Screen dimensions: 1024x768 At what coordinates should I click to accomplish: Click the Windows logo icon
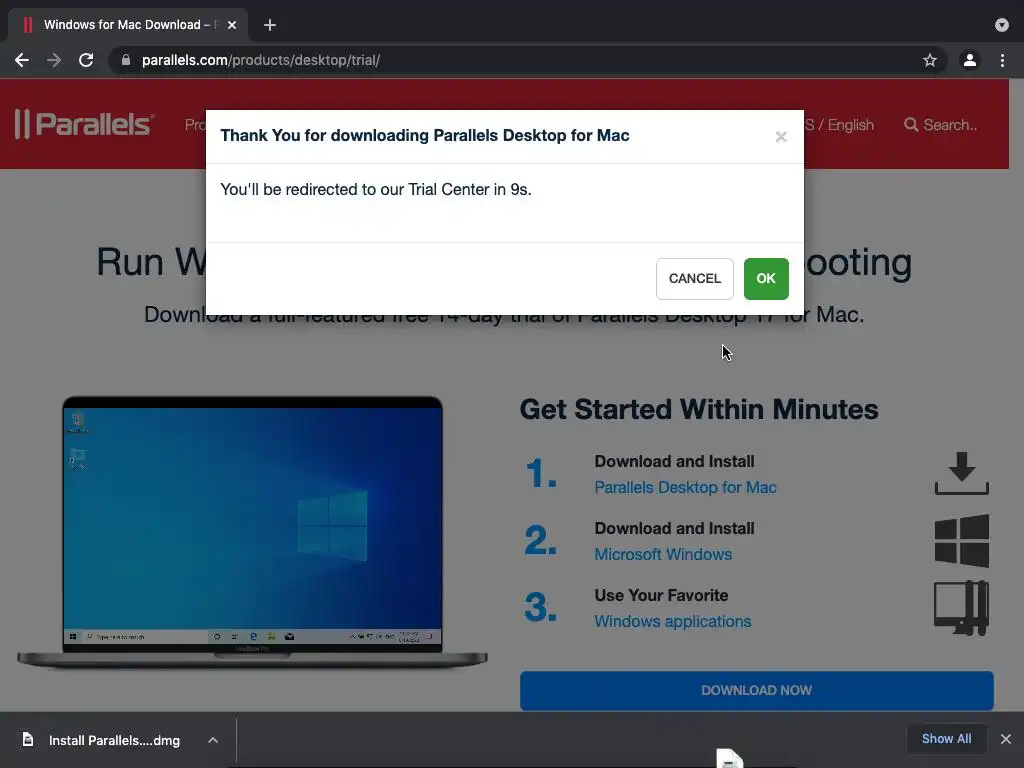click(961, 541)
